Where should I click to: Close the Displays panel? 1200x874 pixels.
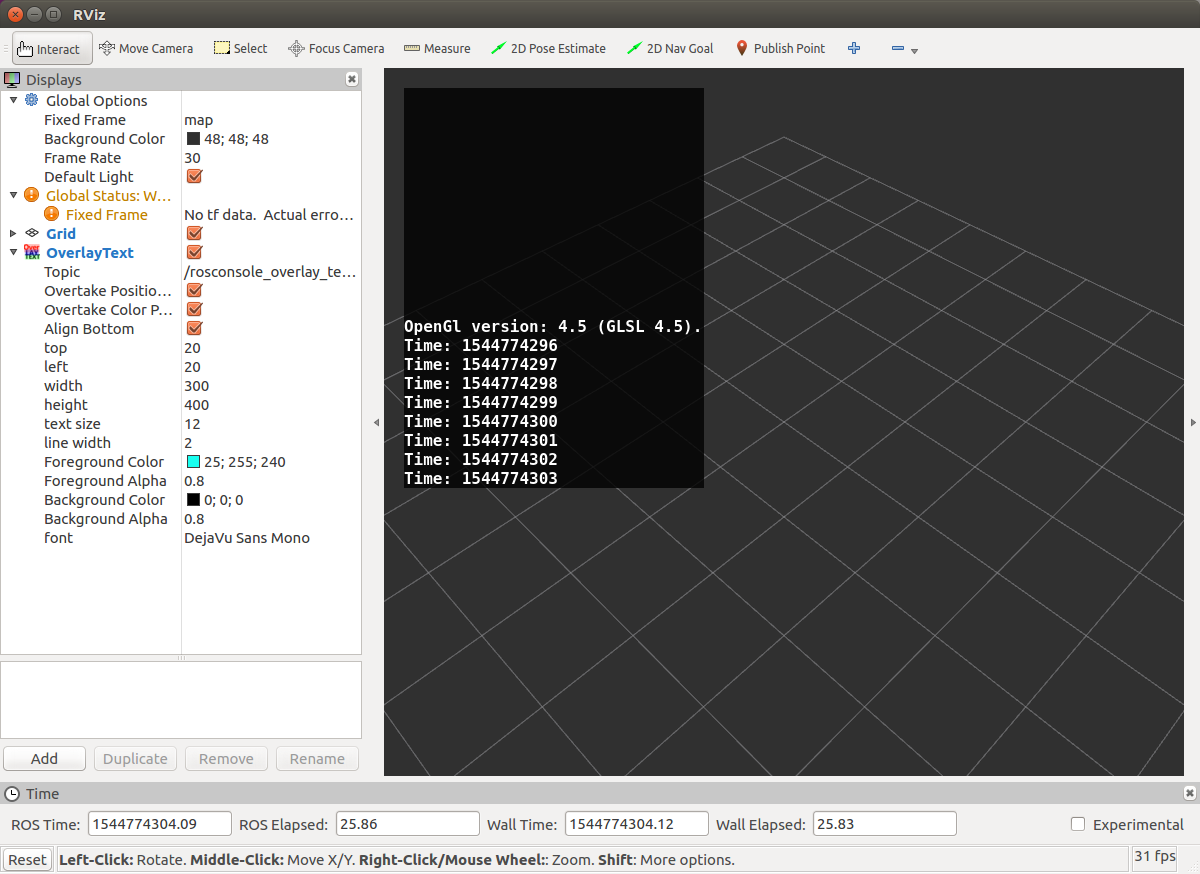[x=352, y=79]
